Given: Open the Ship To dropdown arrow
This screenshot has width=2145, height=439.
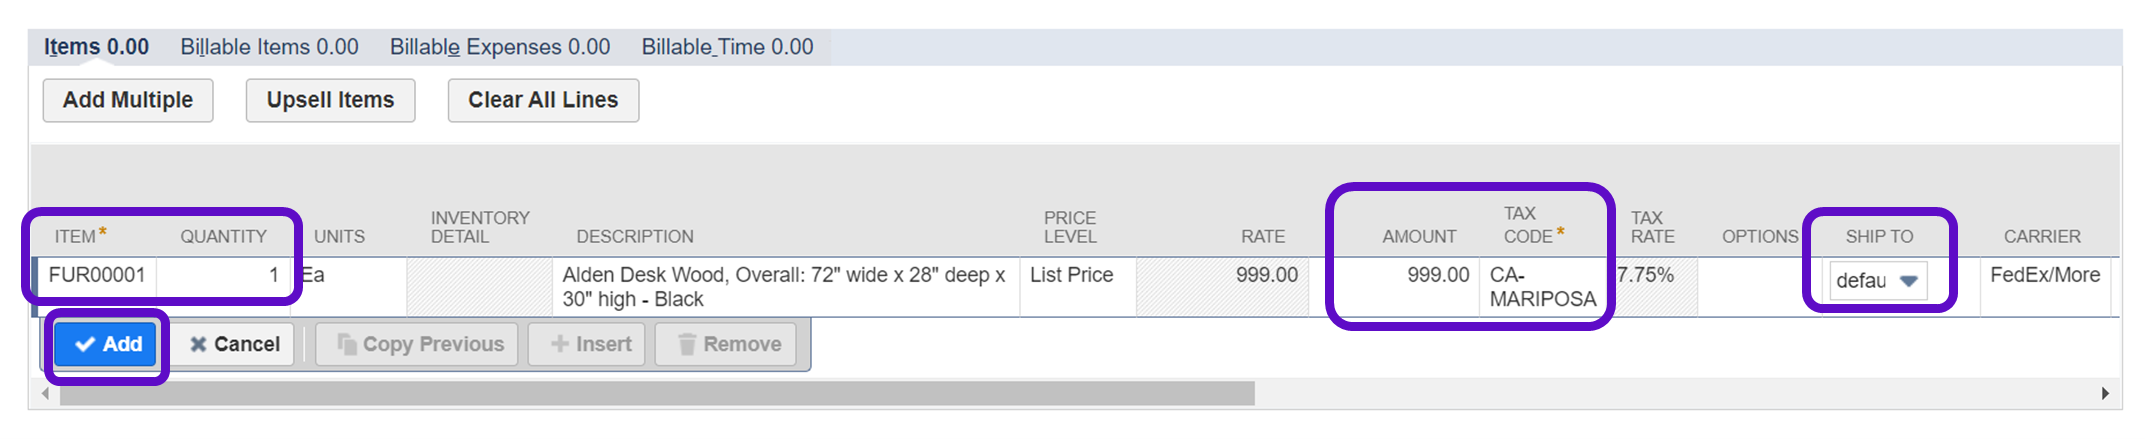Looking at the screenshot, I should (x=1907, y=281).
